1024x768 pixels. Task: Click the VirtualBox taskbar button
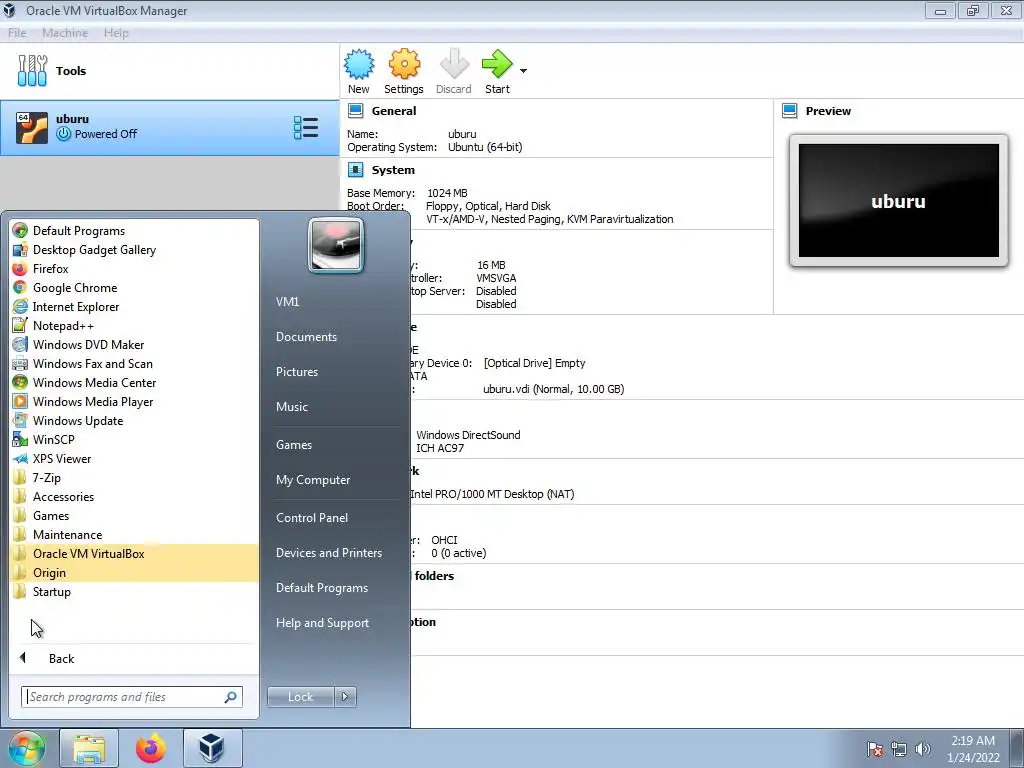click(x=212, y=748)
